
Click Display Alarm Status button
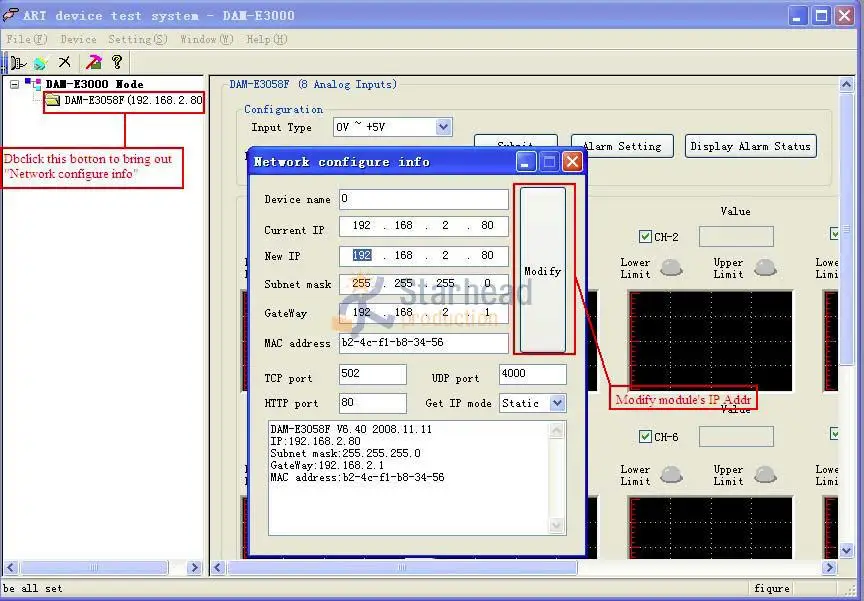point(750,146)
